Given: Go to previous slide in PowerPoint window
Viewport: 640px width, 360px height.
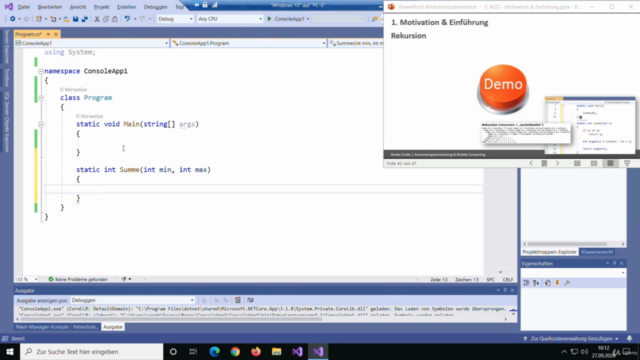Looking at the screenshot, I should coord(531,163).
